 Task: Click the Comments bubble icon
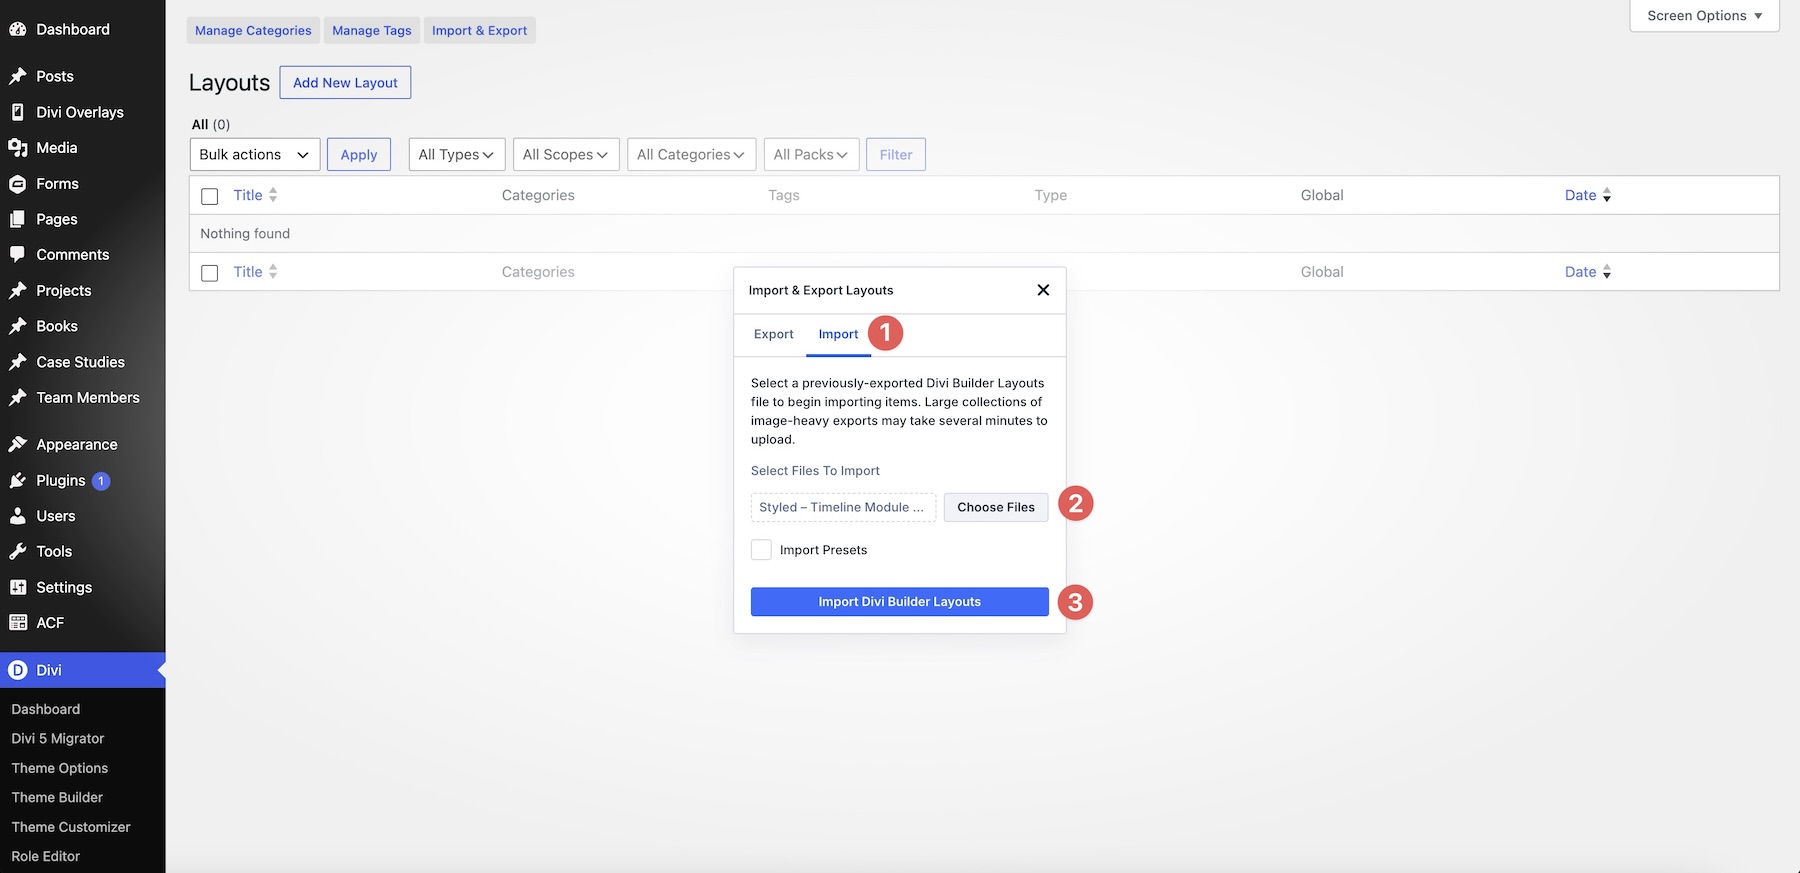pyautogui.click(x=17, y=255)
